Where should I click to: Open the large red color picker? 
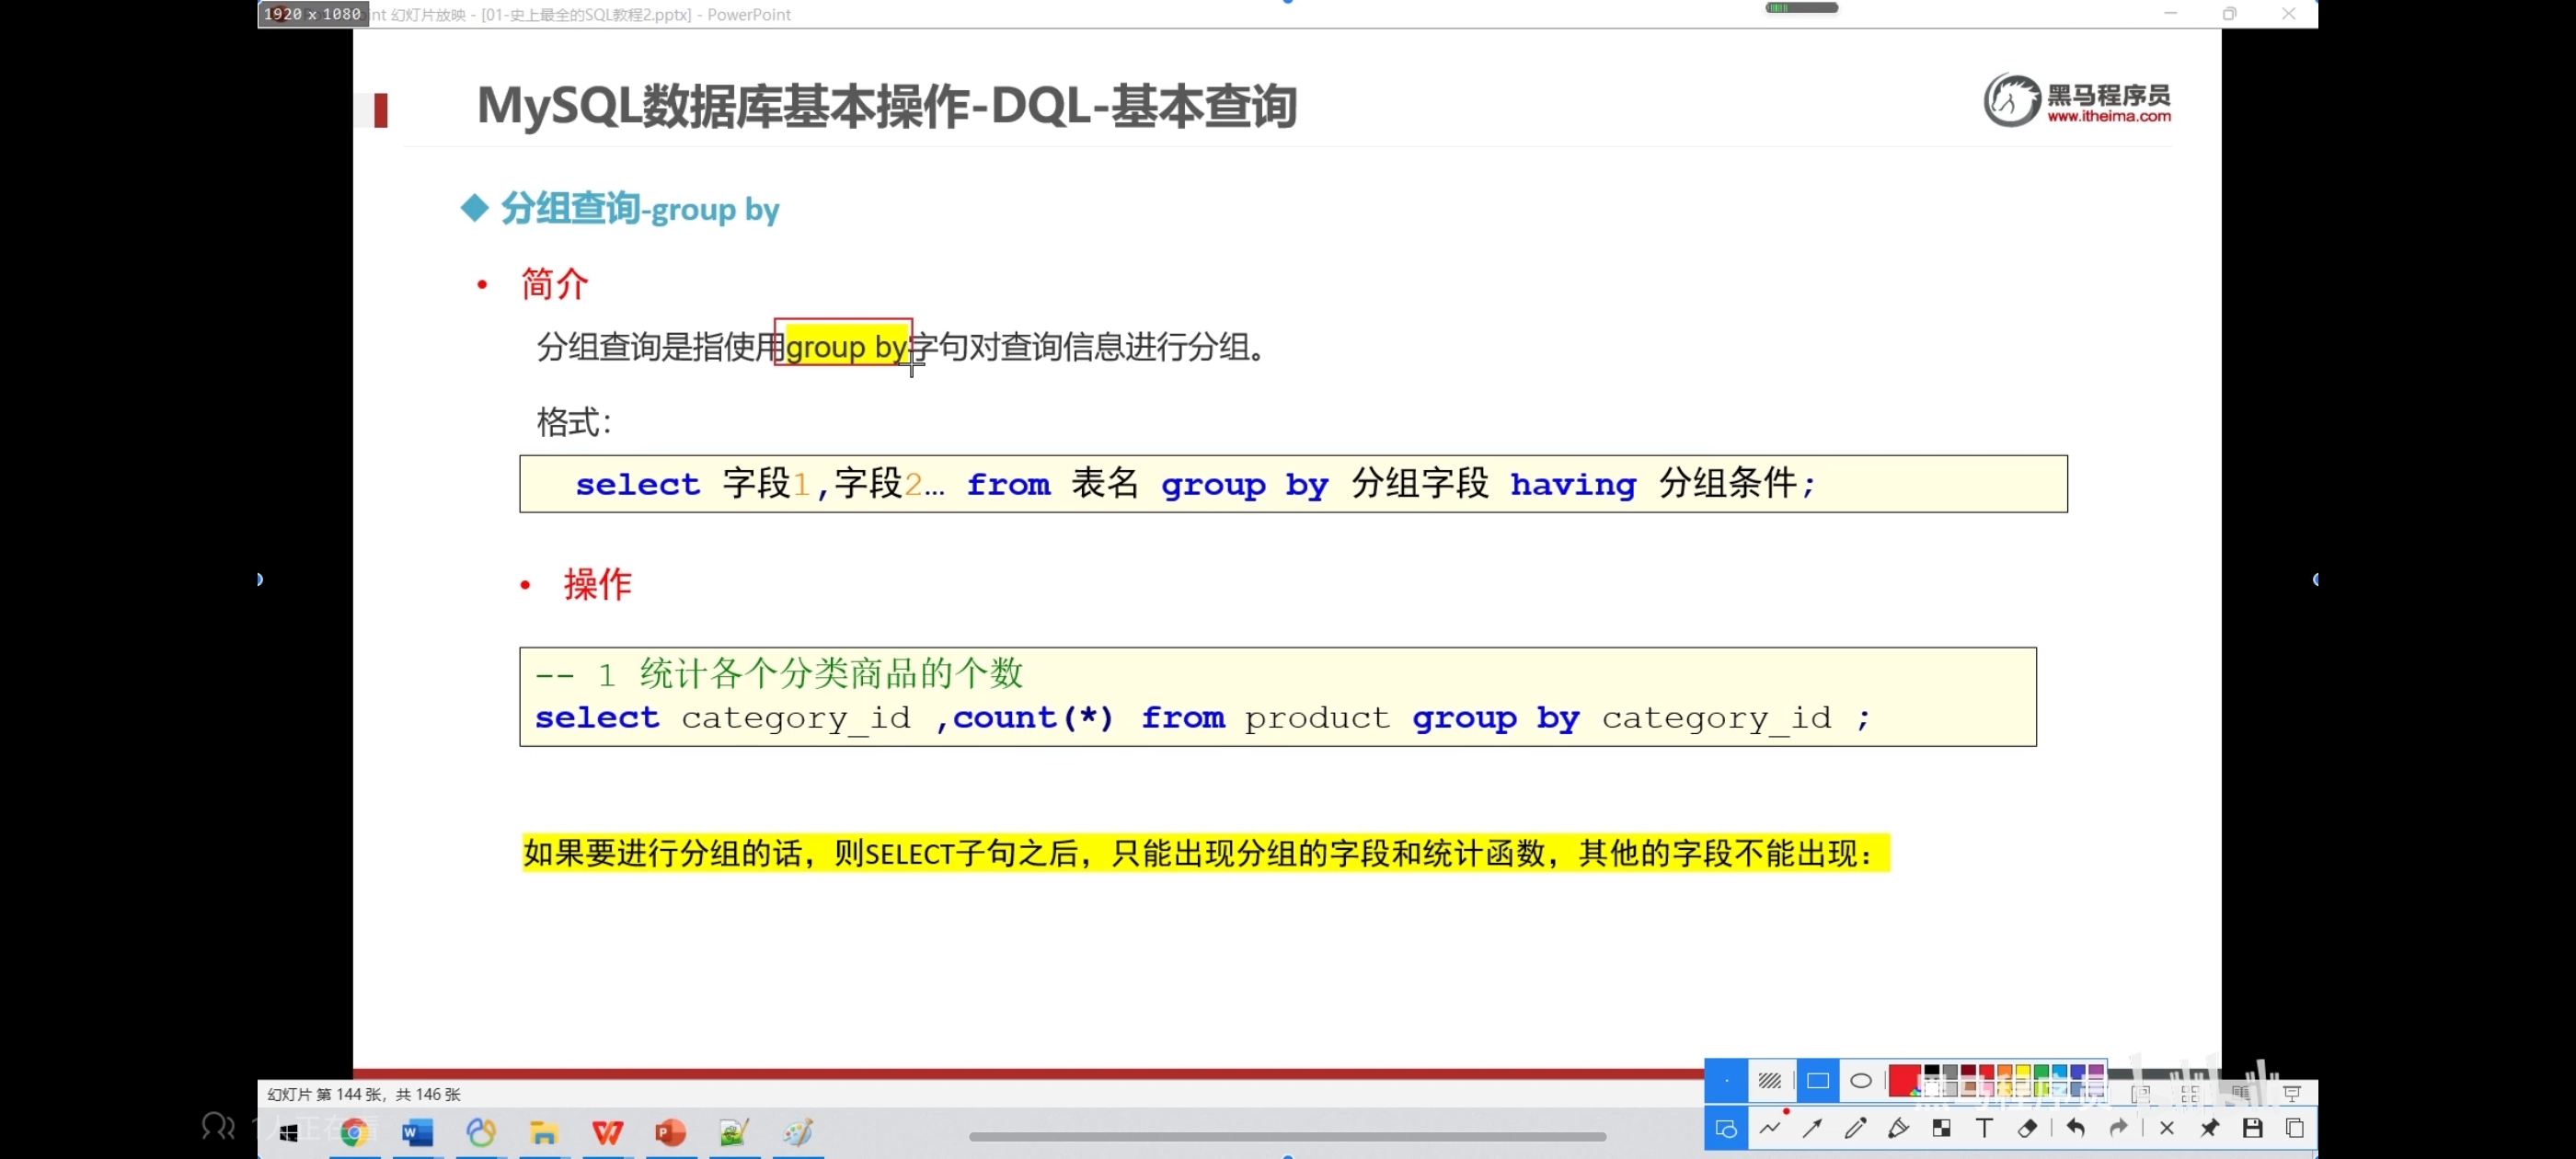coord(1903,1080)
